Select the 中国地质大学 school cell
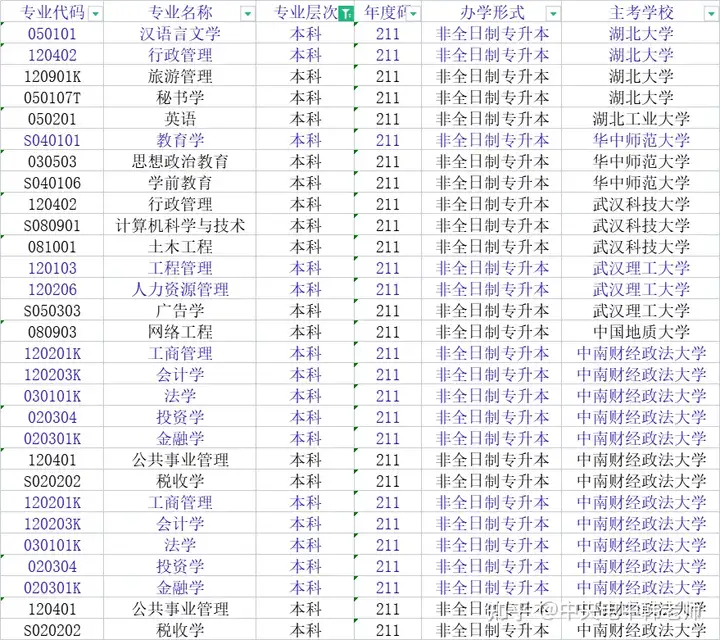 tap(641, 332)
